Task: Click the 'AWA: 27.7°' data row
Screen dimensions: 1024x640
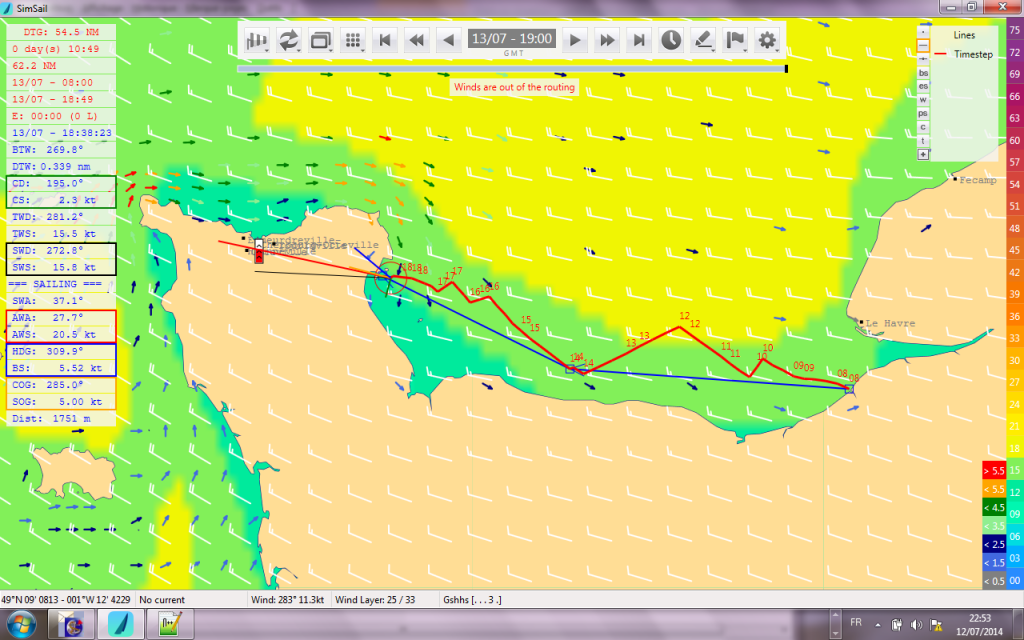Action: coord(61,318)
